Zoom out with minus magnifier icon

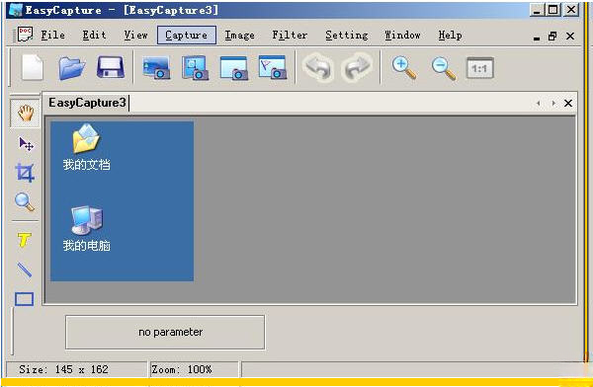click(x=444, y=68)
